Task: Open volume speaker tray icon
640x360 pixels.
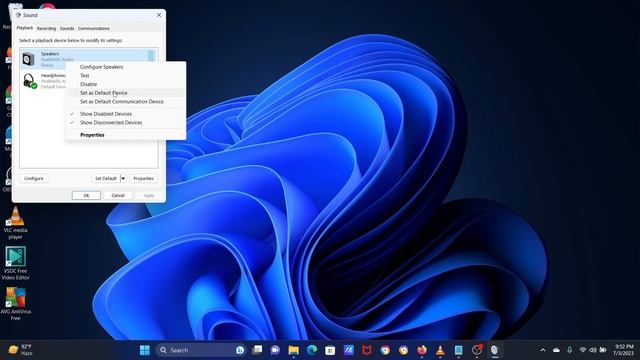Action: [x=593, y=350]
